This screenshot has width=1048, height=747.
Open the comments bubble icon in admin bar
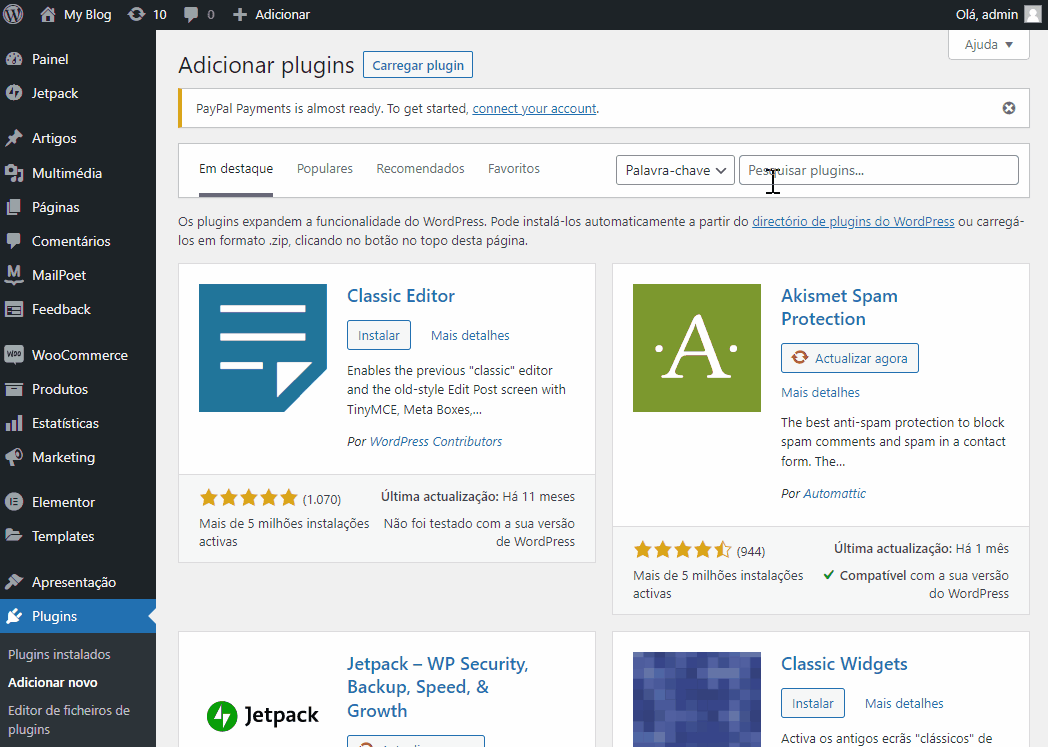[191, 15]
